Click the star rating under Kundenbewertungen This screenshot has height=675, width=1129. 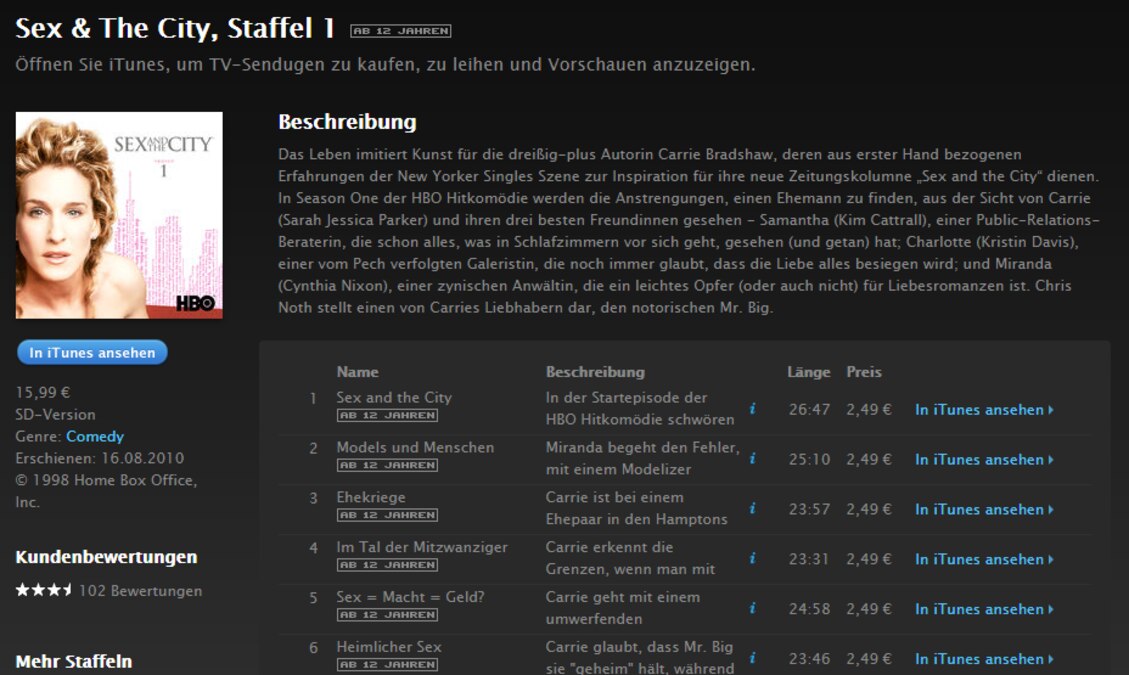click(44, 590)
